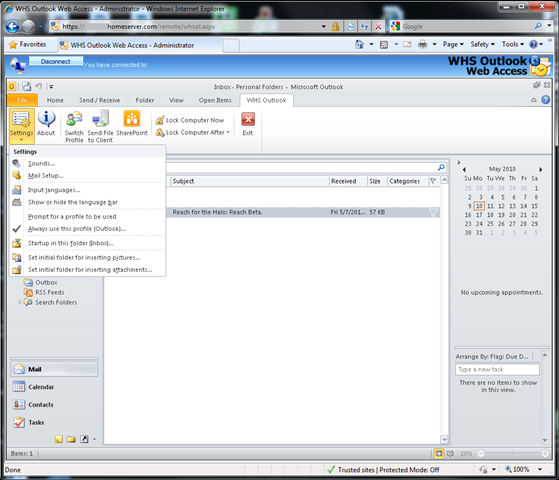Select the WHS Outlook ribbon tab
Viewport: 559px width, 480px height.
[x=266, y=100]
